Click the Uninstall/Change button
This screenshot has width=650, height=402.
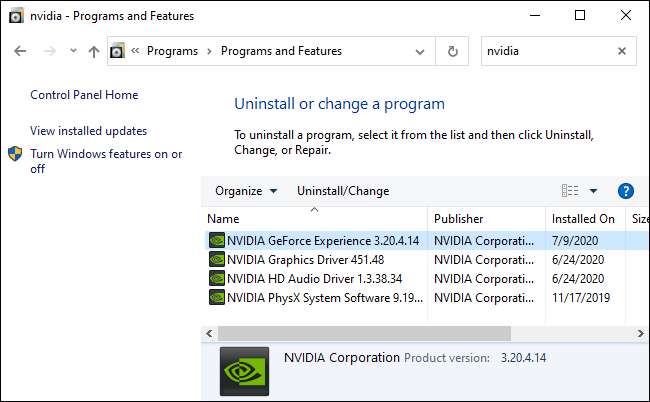pyautogui.click(x=343, y=191)
